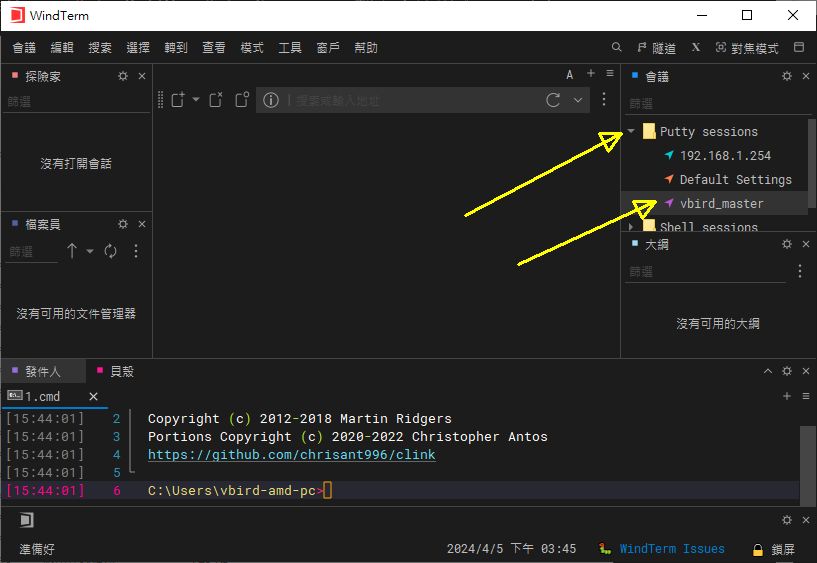The image size is (817, 563).
Task: Open the 工具 menu
Action: [290, 48]
